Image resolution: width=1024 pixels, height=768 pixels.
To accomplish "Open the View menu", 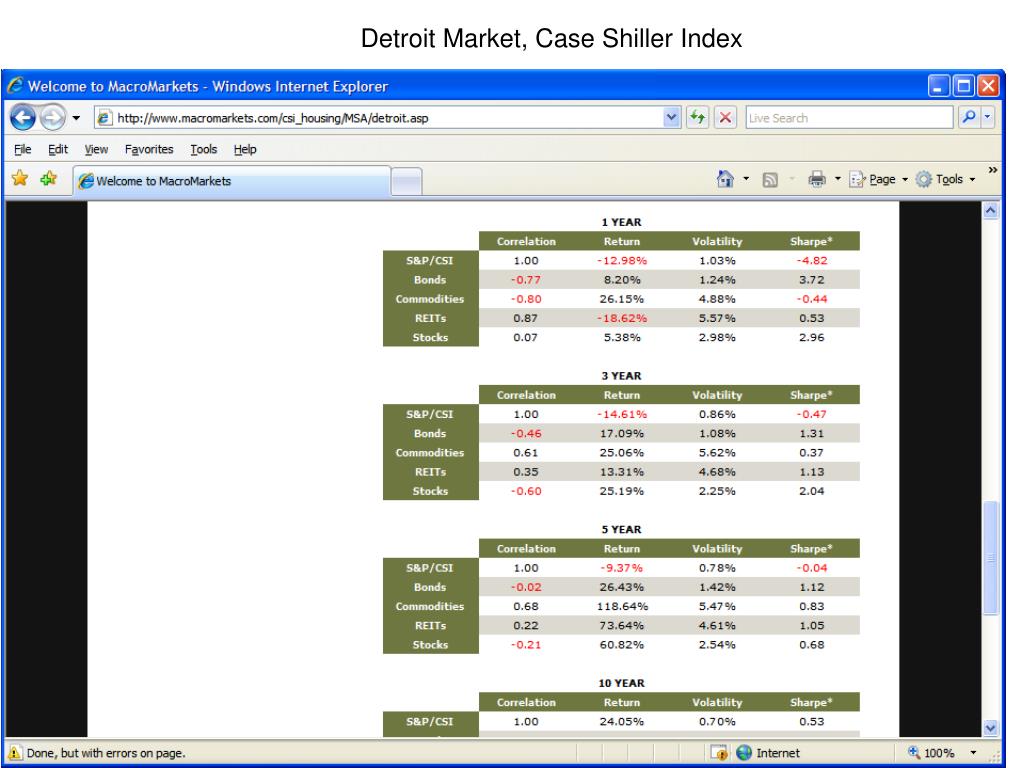I will click(x=96, y=150).
